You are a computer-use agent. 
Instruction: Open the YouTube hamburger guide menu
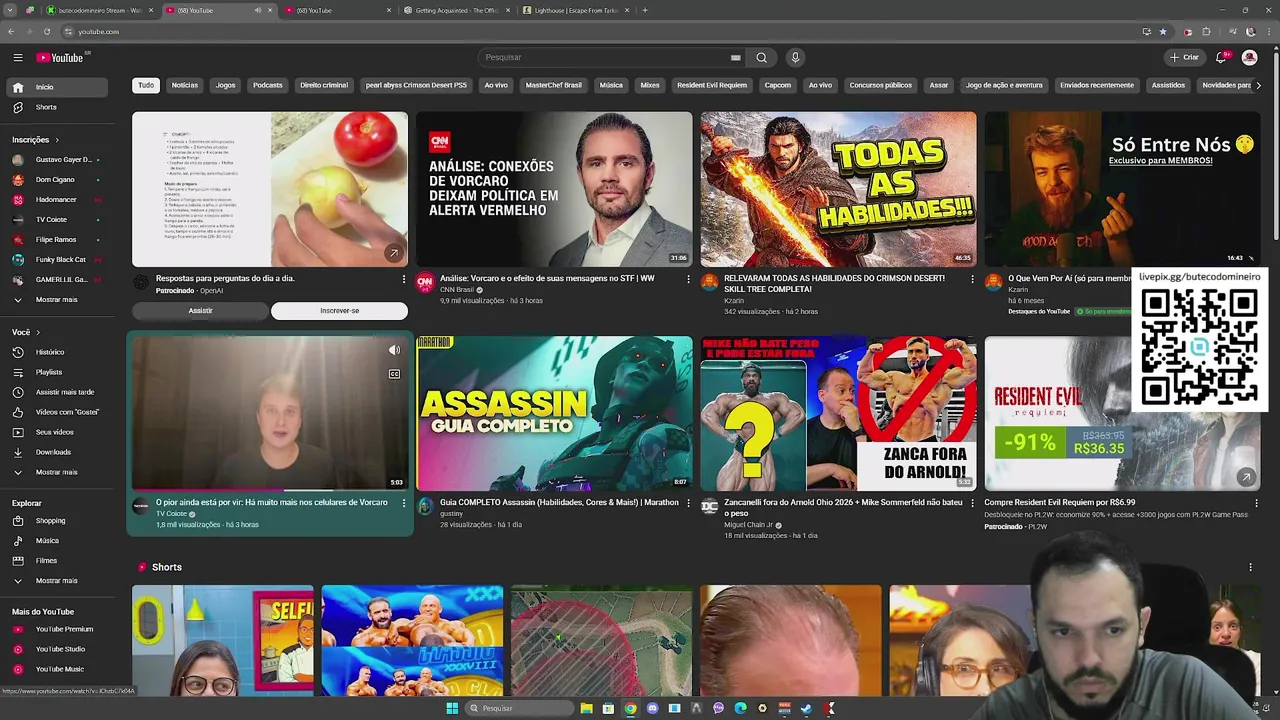coord(18,57)
